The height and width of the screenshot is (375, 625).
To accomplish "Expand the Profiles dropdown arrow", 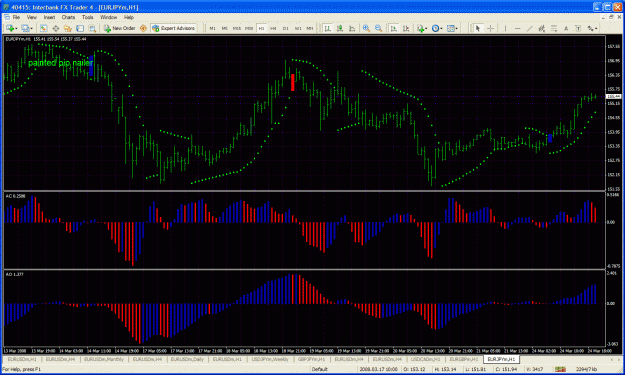I will 31,29.
